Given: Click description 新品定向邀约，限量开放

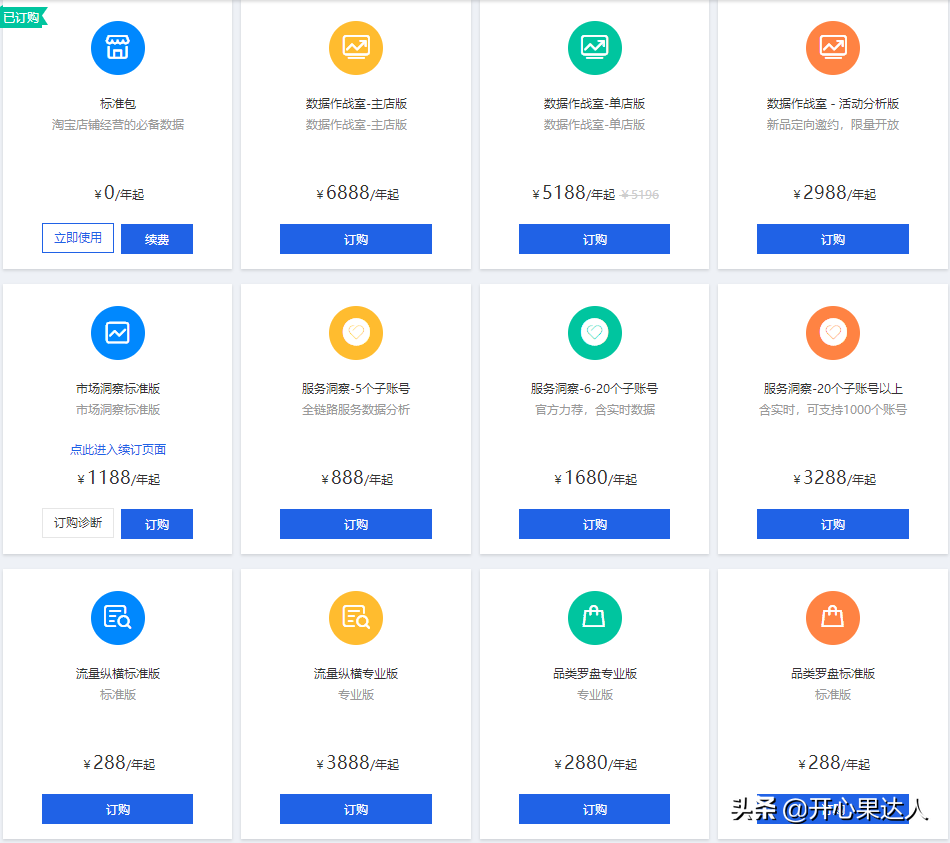Looking at the screenshot, I should [832, 125].
